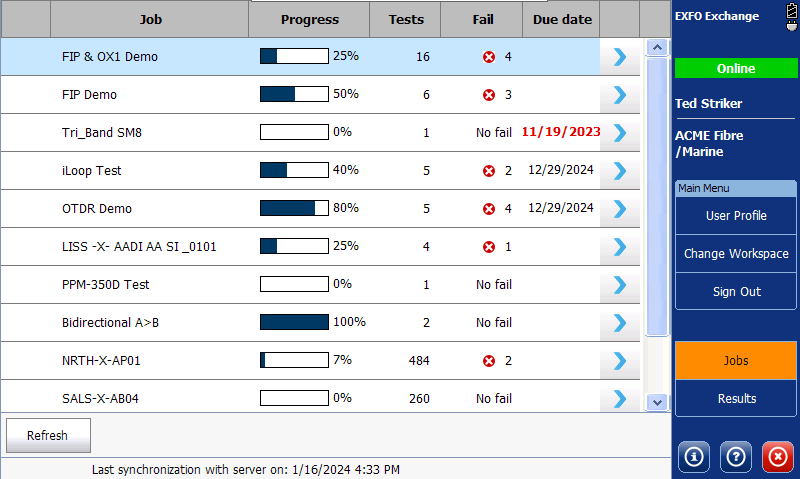Click the red close X icon
Screen dimensions: 800x479
click(777, 456)
